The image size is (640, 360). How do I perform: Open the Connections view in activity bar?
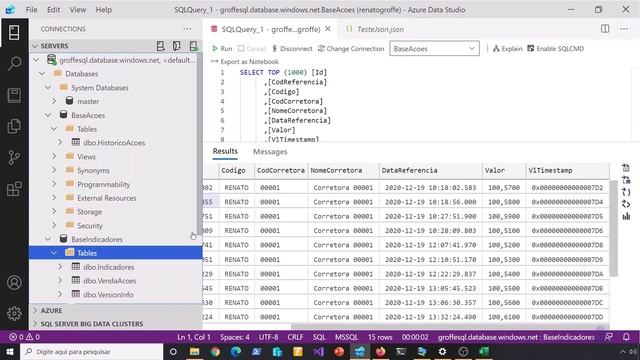14,32
